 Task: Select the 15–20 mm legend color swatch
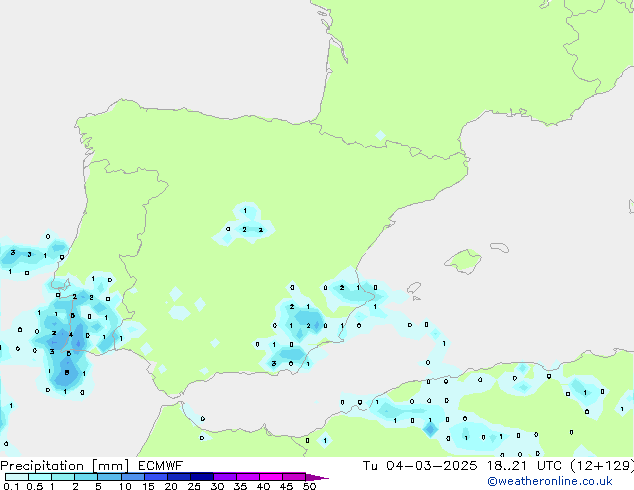(x=155, y=477)
